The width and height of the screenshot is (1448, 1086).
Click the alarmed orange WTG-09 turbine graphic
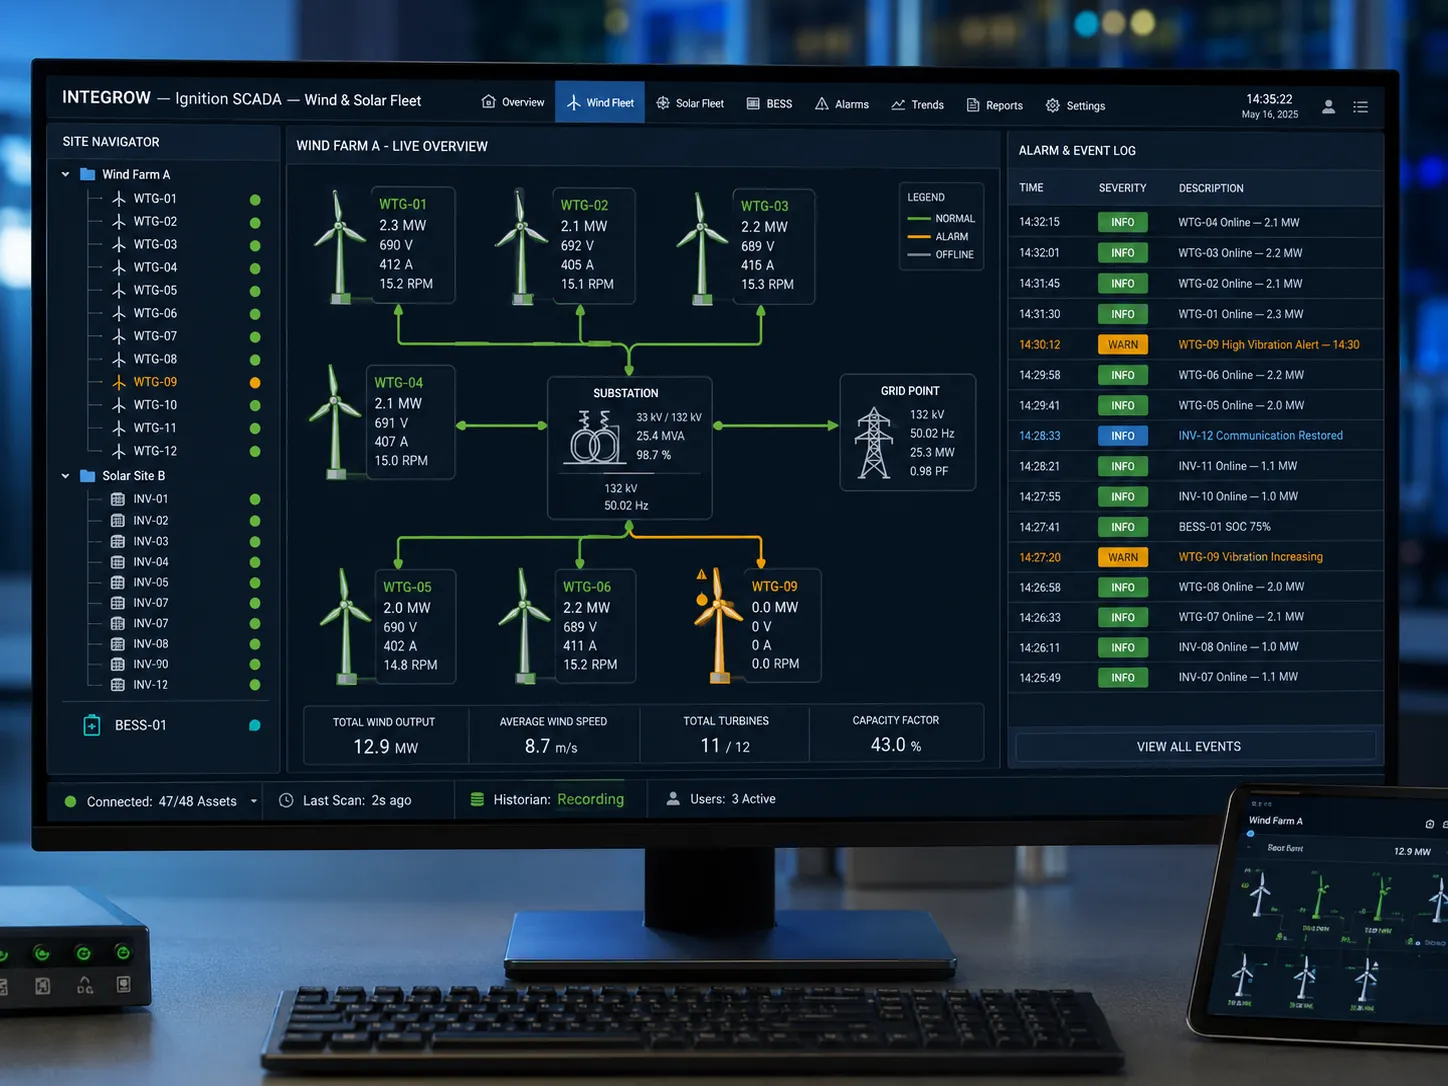[x=718, y=628]
